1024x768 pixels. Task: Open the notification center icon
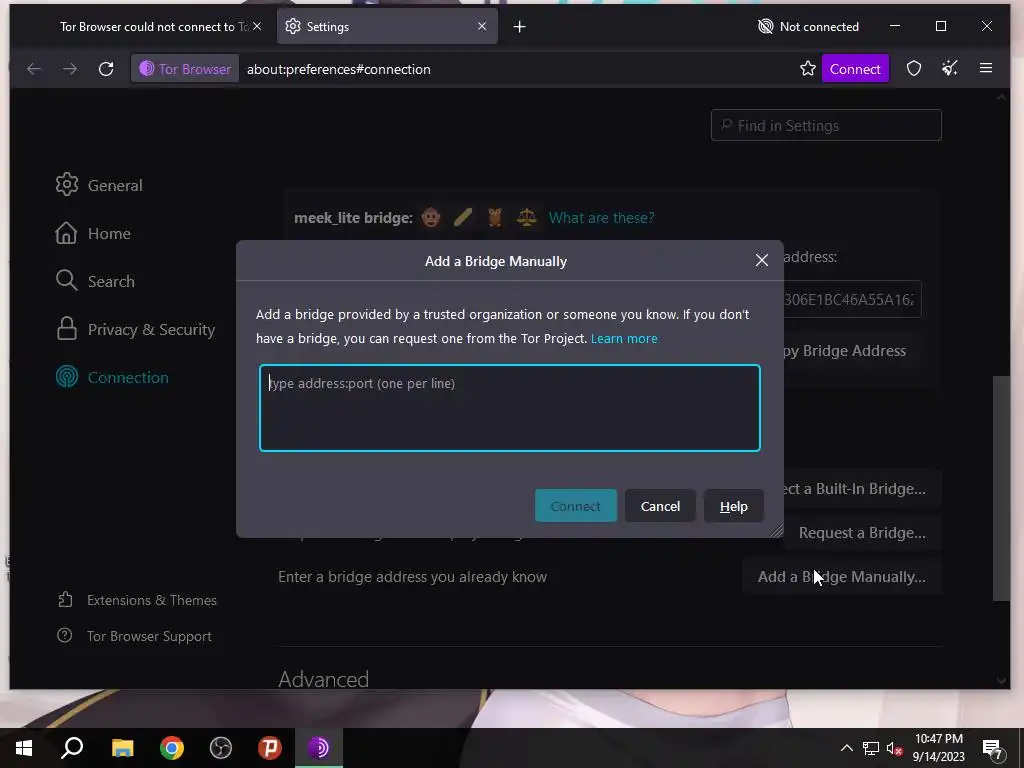pos(993,750)
